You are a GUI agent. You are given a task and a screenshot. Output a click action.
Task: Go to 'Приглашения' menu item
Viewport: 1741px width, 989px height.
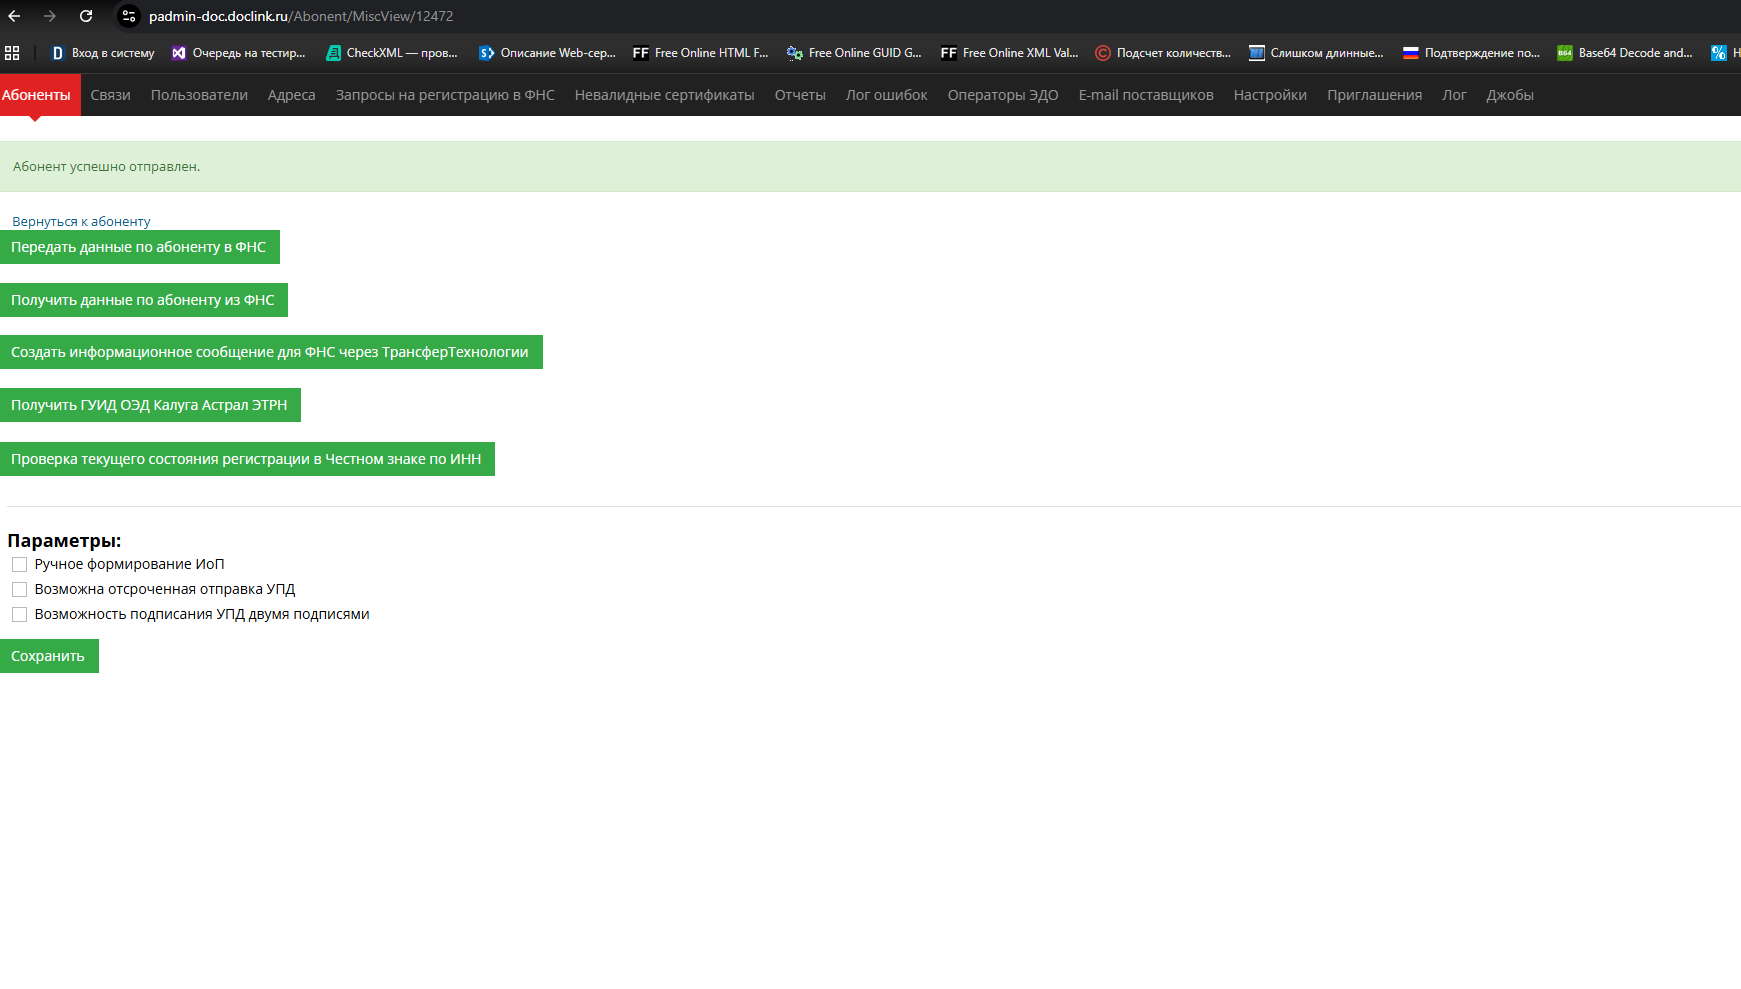[x=1374, y=95]
